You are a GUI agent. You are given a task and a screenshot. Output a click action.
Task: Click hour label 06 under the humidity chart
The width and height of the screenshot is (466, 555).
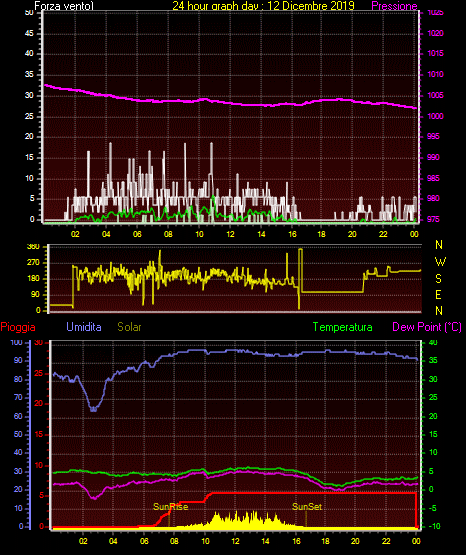144,541
